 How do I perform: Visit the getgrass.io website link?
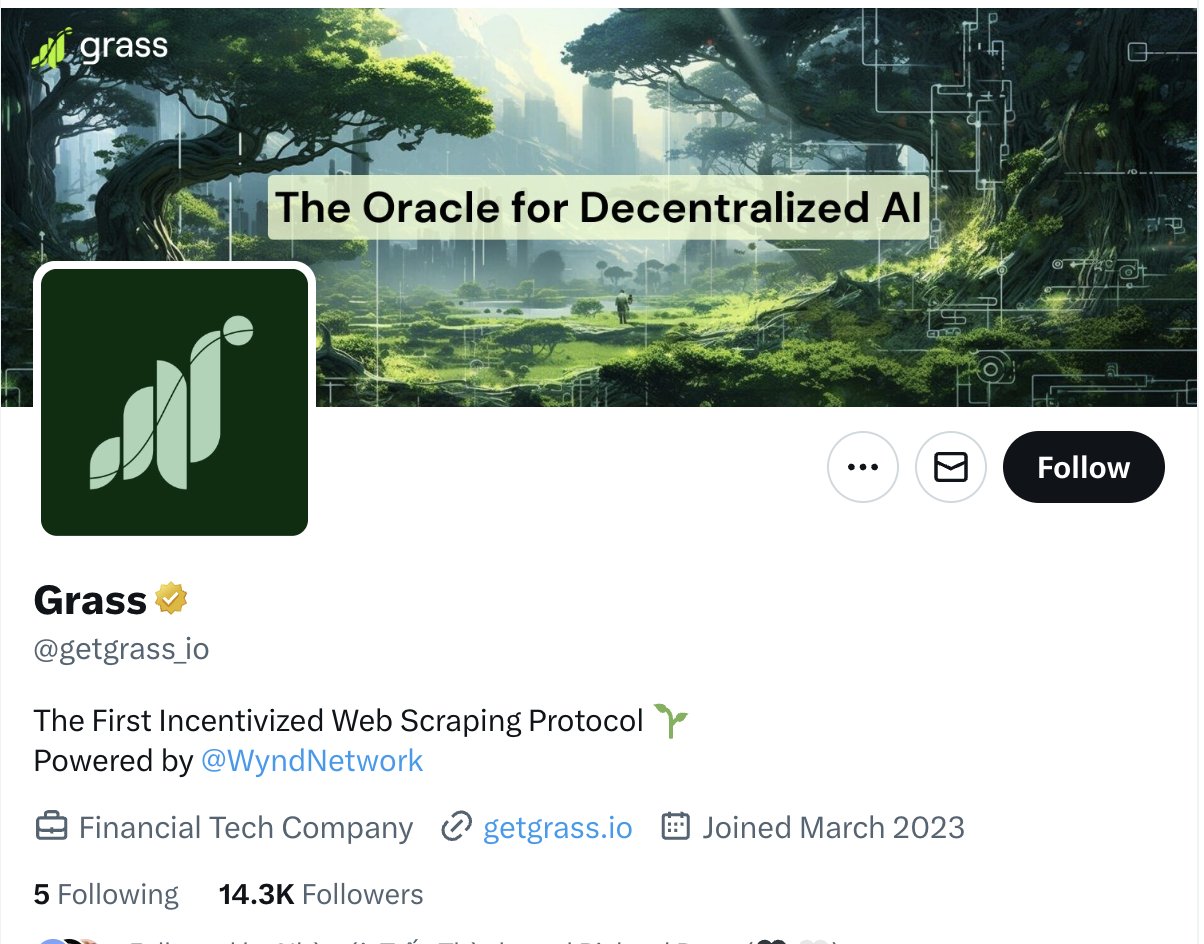pos(557,828)
